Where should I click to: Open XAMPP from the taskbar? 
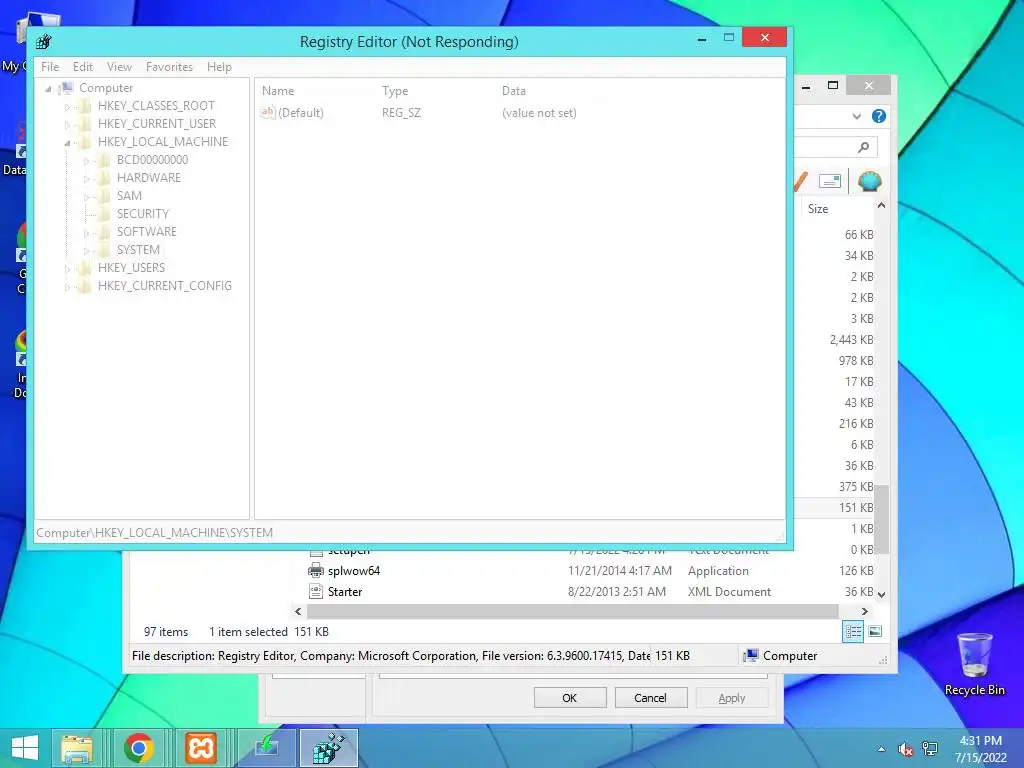click(200, 748)
